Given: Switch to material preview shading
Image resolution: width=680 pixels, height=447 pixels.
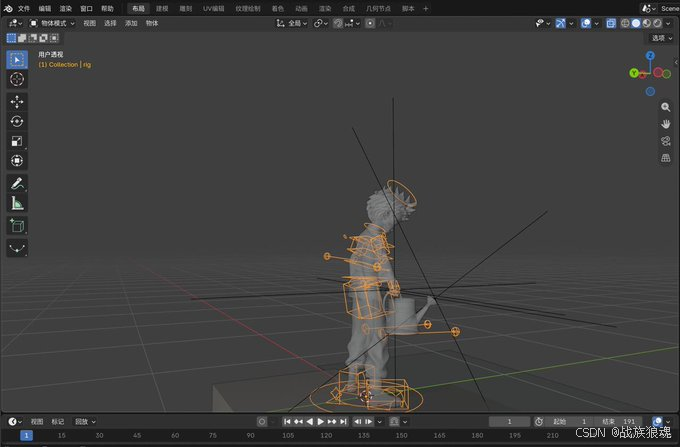Looking at the screenshot, I should coord(647,23).
